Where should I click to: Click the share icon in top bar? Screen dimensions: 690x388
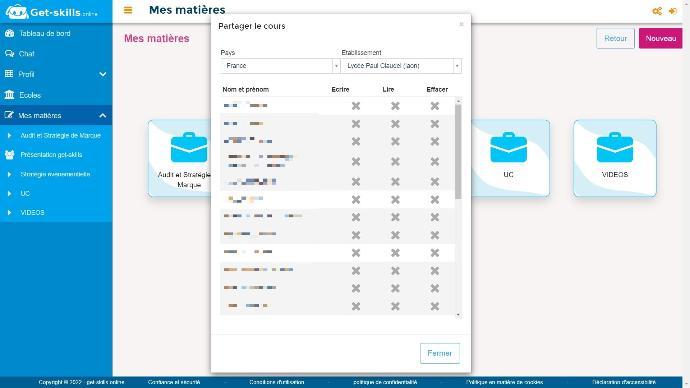tap(657, 11)
